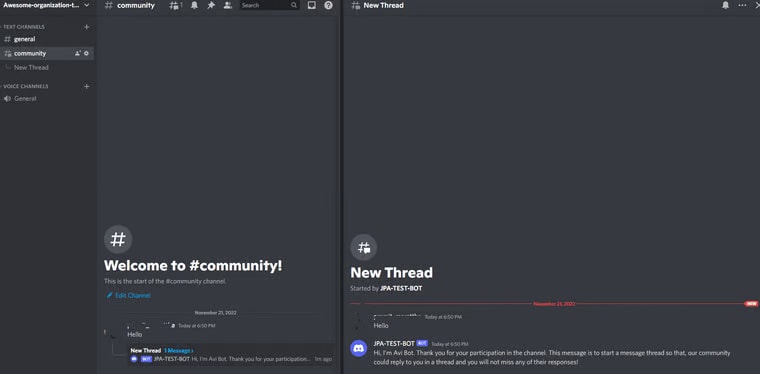
Task: Open the inbox icon in channel header
Action: coord(312,5)
